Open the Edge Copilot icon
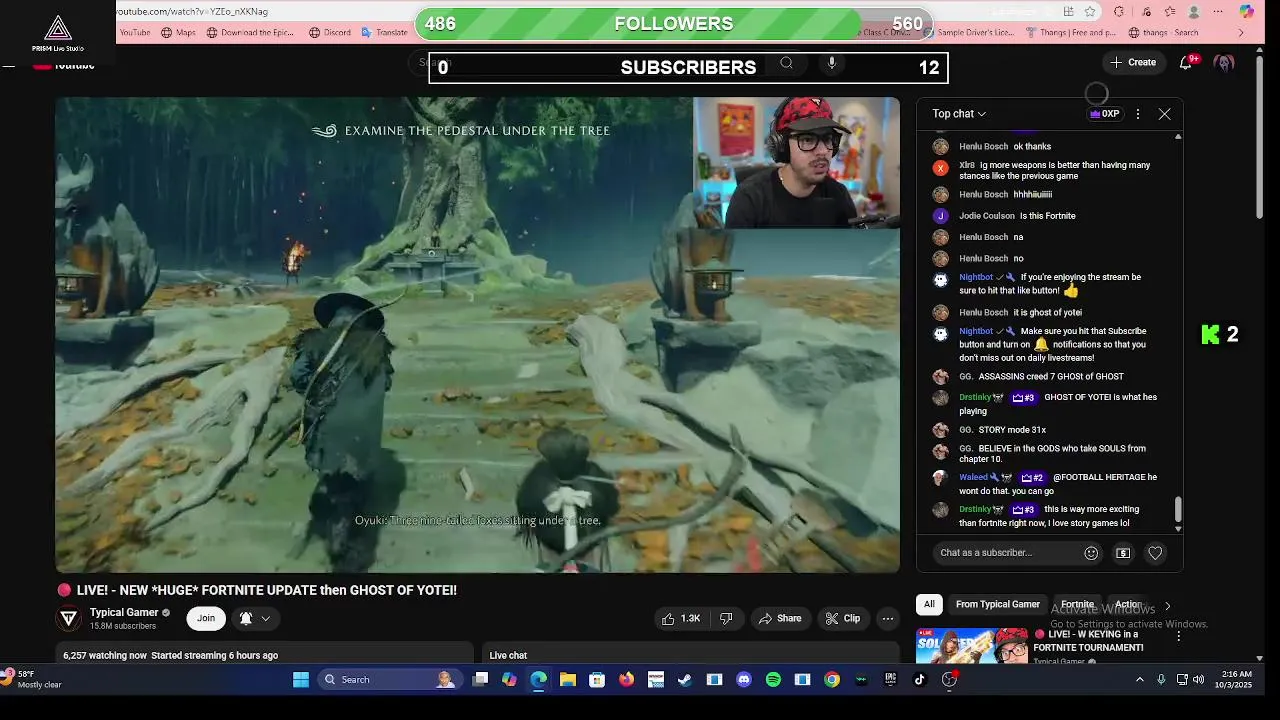The height and width of the screenshot is (720, 1280). point(1246,12)
